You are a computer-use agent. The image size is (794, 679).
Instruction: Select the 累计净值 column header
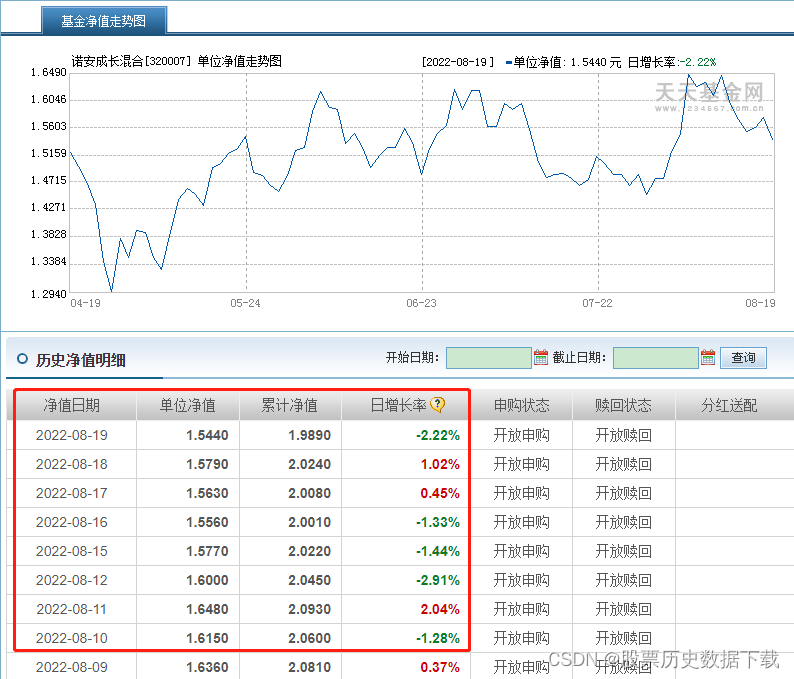point(290,405)
